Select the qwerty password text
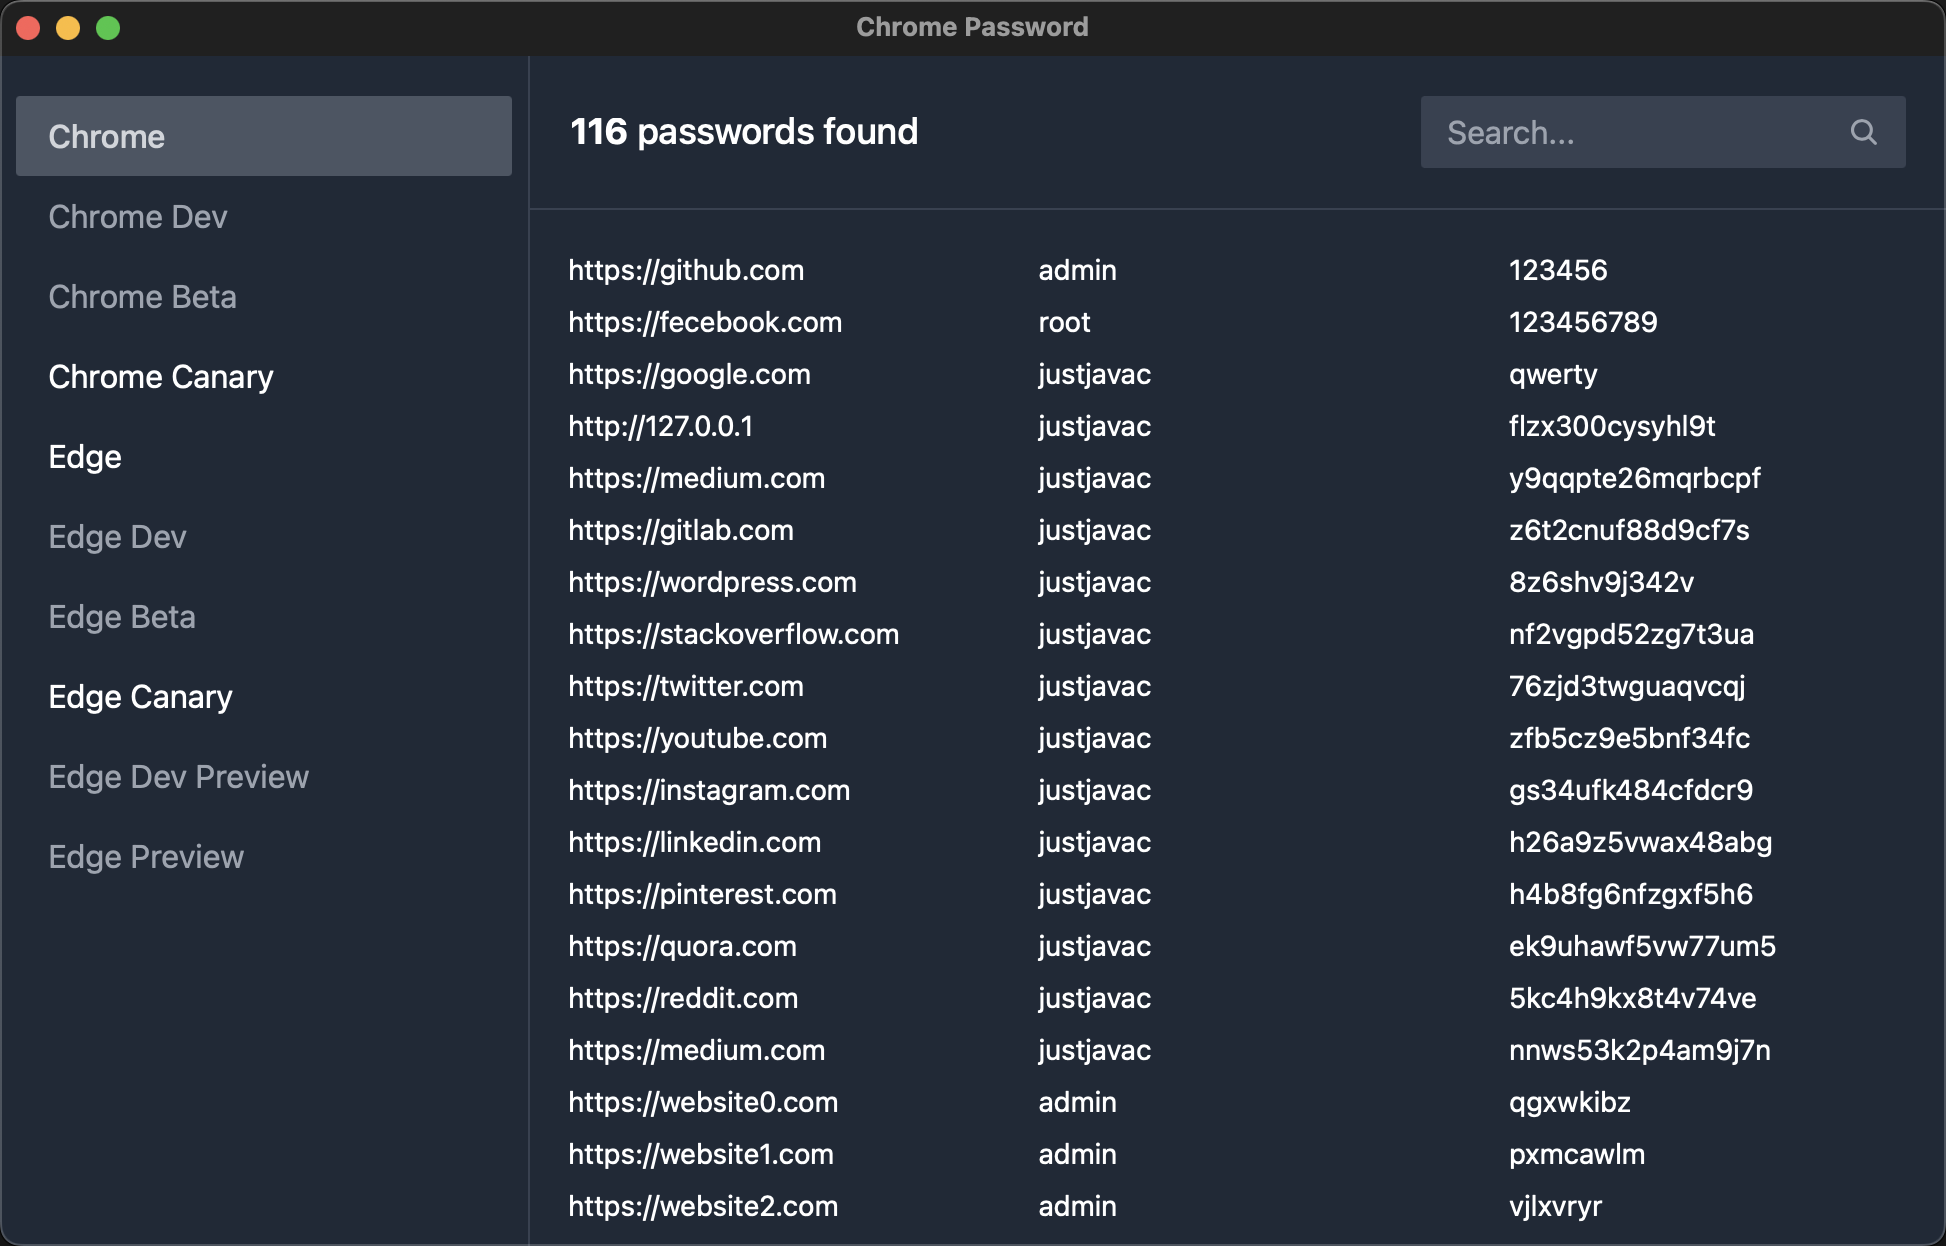 tap(1552, 374)
